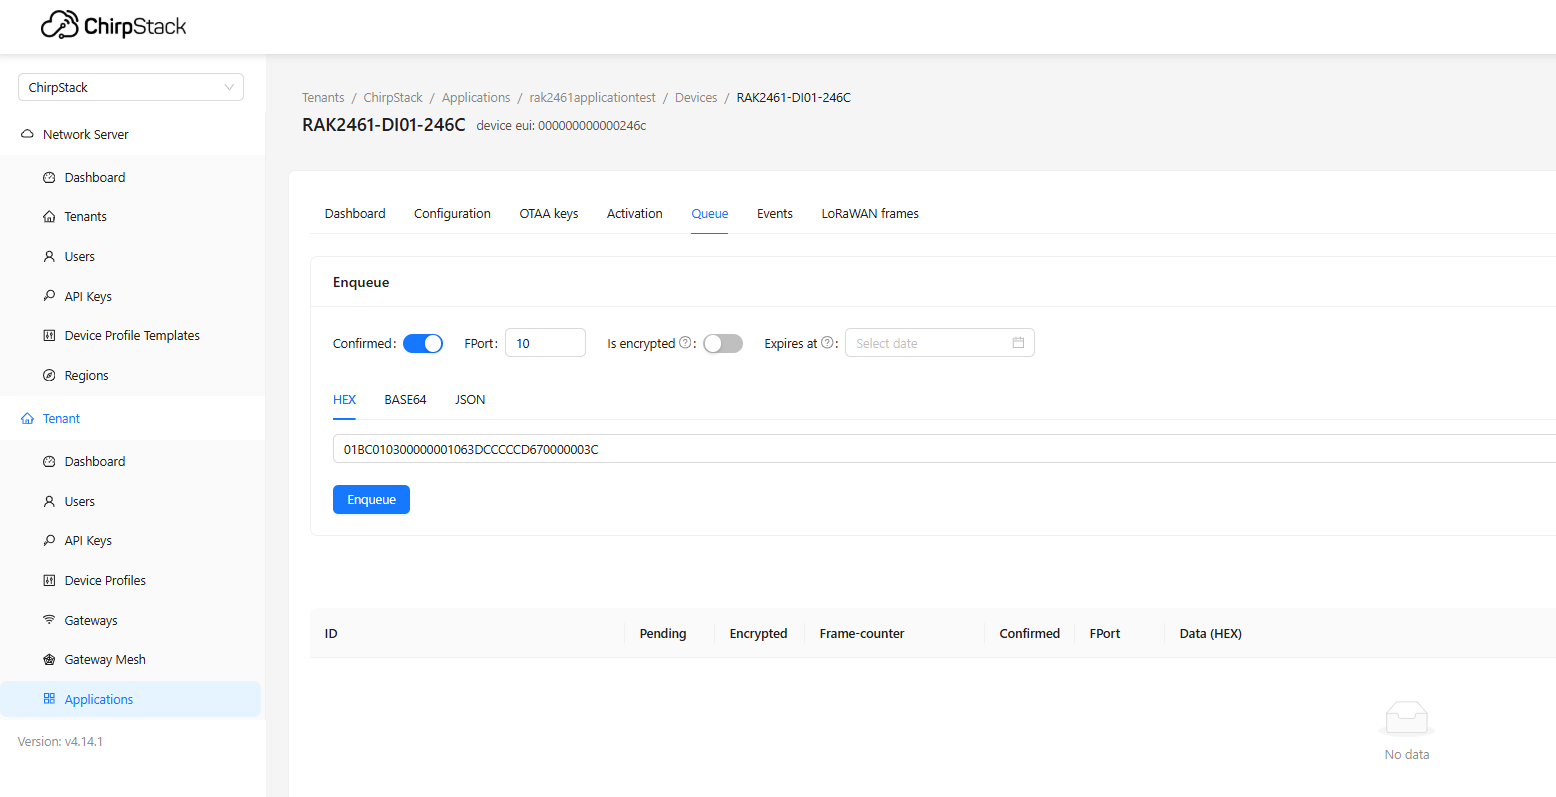
Task: Expand the Network Server section
Action: click(x=85, y=133)
